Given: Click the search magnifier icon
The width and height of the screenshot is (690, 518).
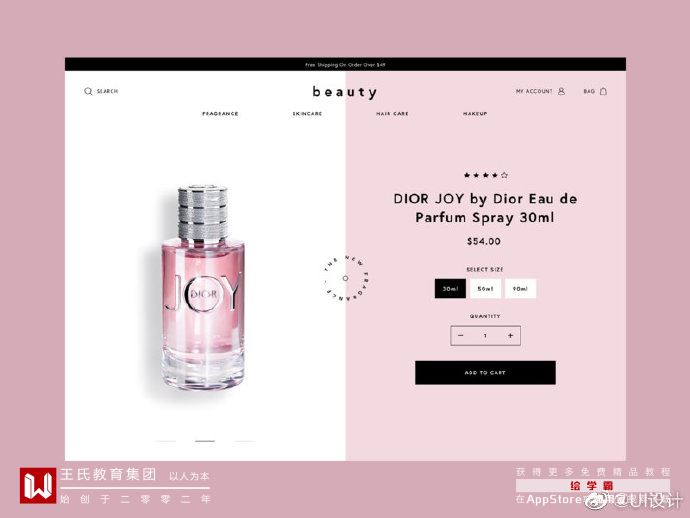Looking at the screenshot, I should pyautogui.click(x=88, y=91).
